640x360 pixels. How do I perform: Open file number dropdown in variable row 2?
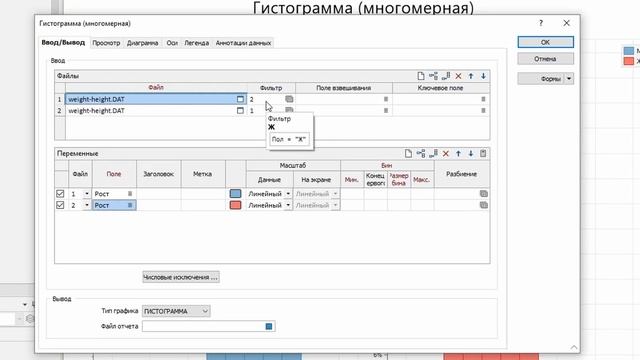[x=87, y=205]
